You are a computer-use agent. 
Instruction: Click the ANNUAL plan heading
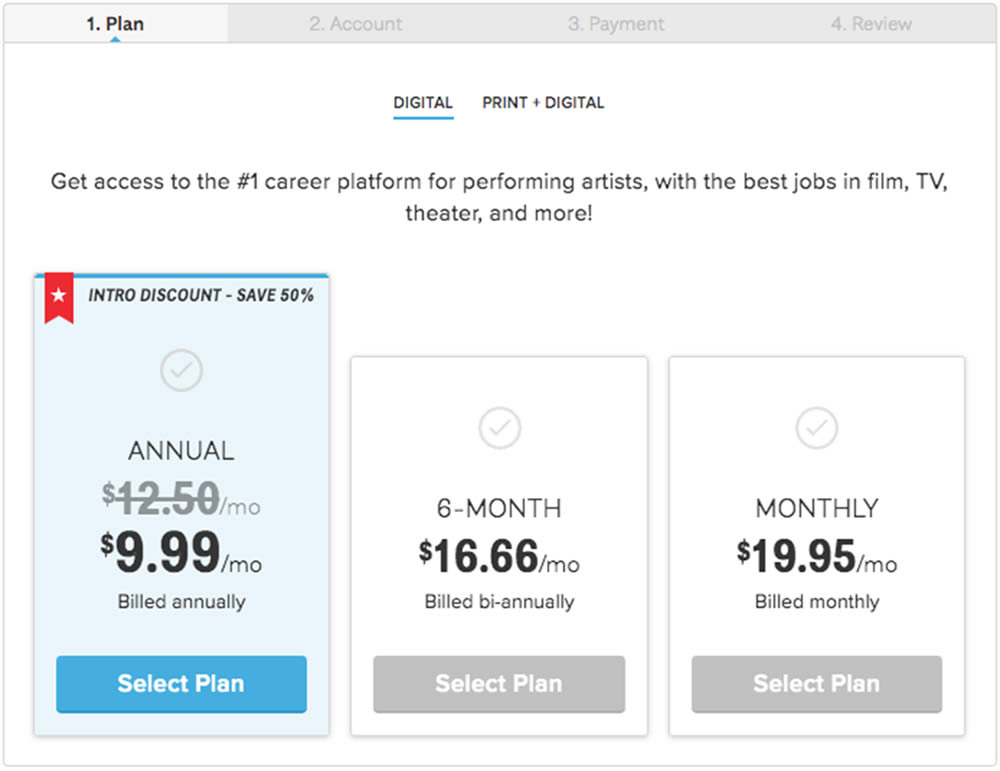(x=181, y=452)
